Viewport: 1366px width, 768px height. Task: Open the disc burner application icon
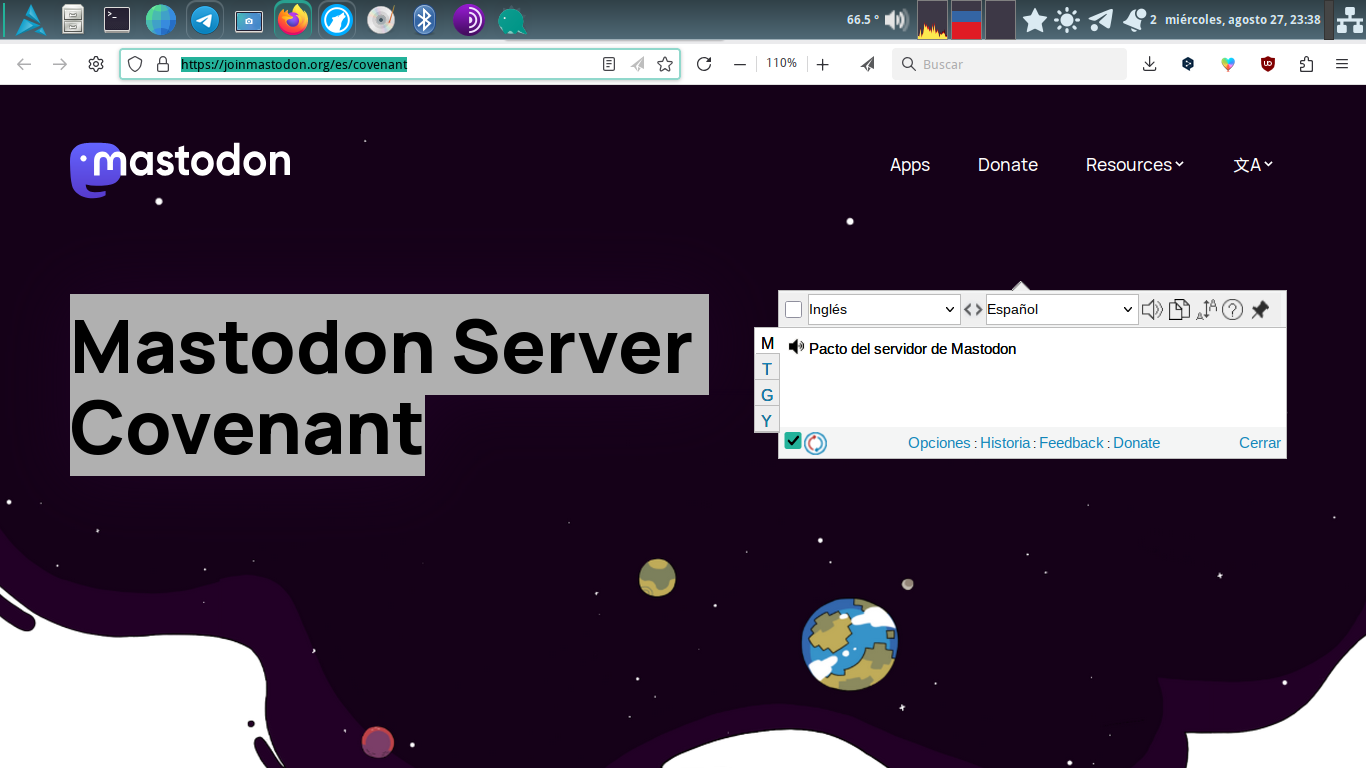381,19
